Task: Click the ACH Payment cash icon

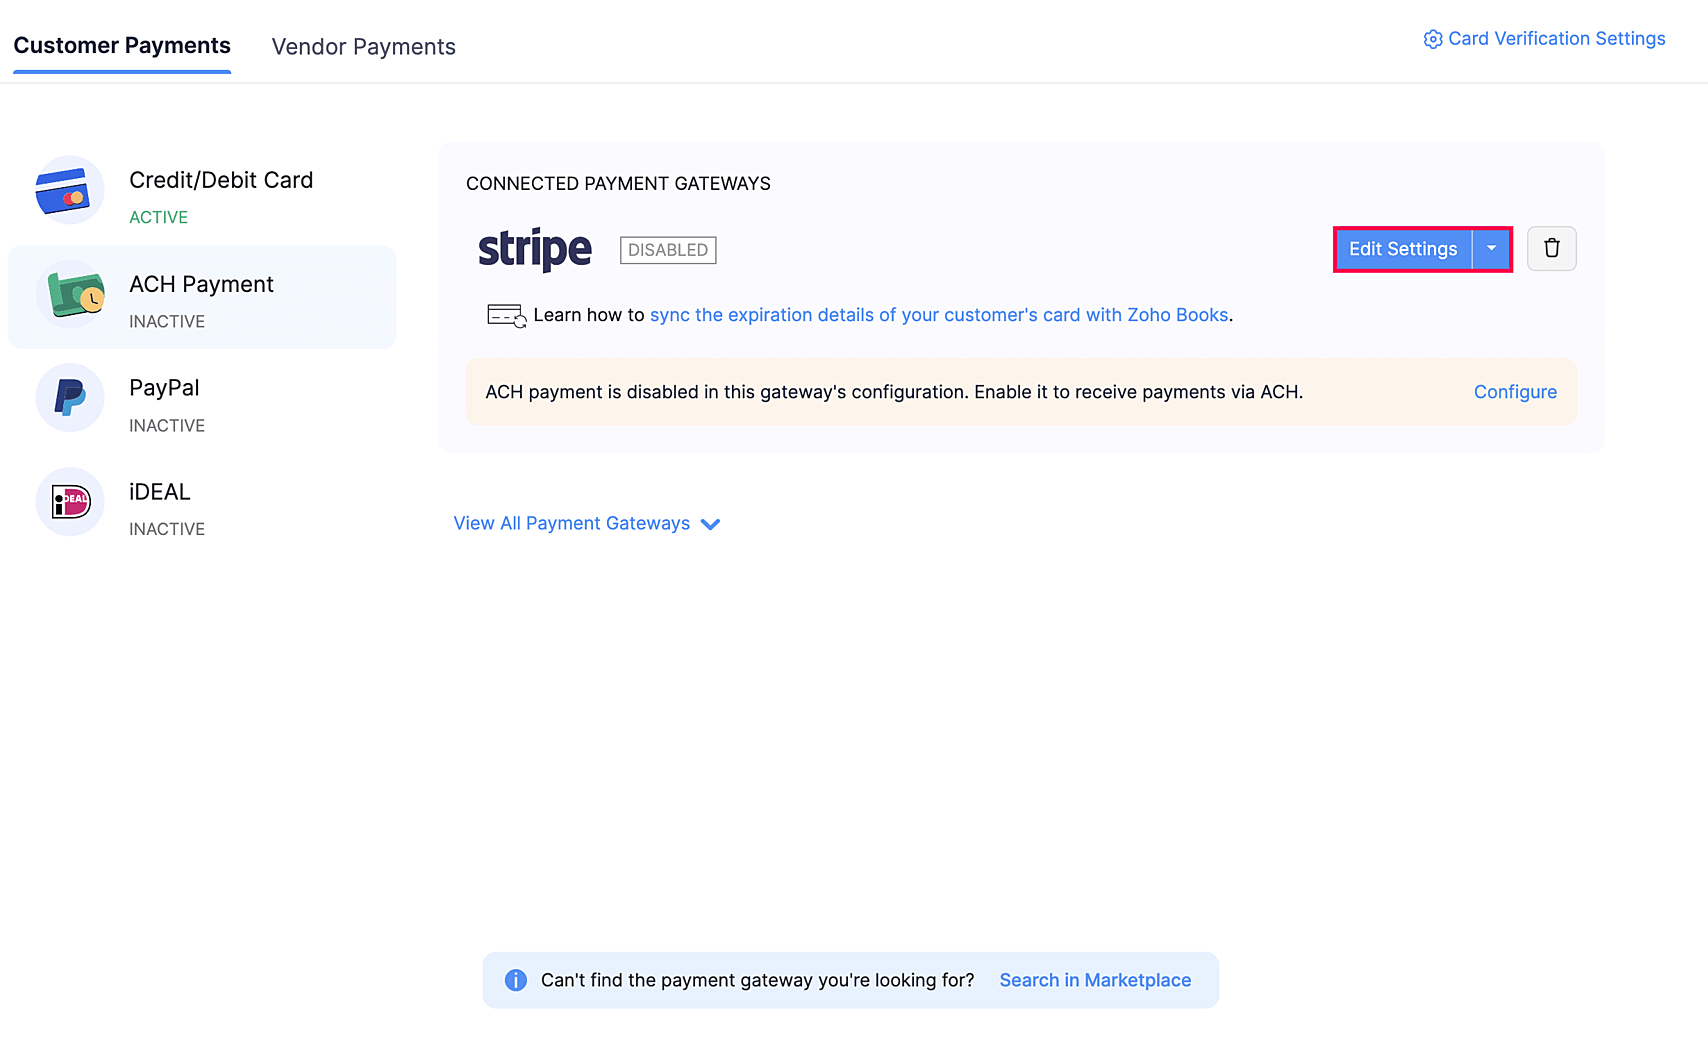Action: point(71,295)
